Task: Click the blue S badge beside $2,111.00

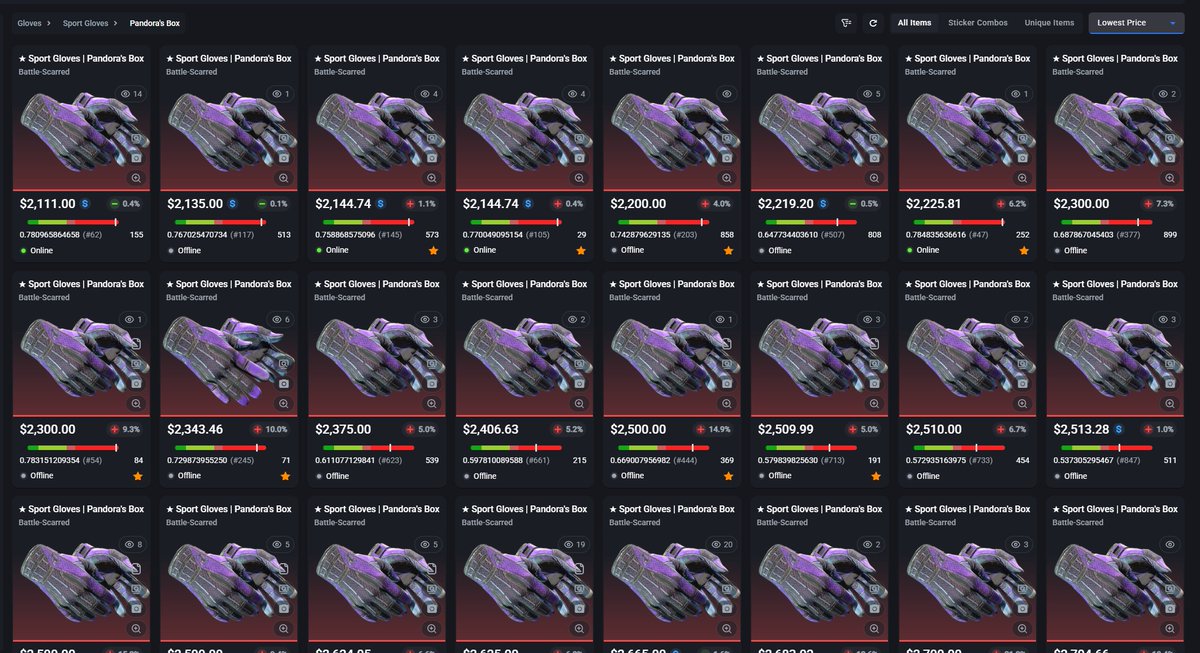Action: 85,203
